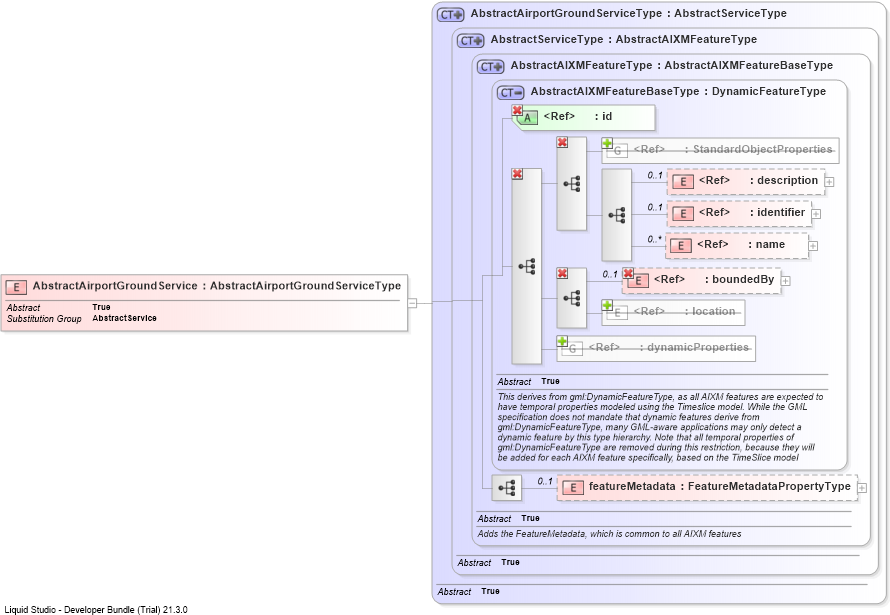The image size is (890, 615).
Task: Collapse the AbstractAirportGroundService element node
Action: (x=413, y=303)
